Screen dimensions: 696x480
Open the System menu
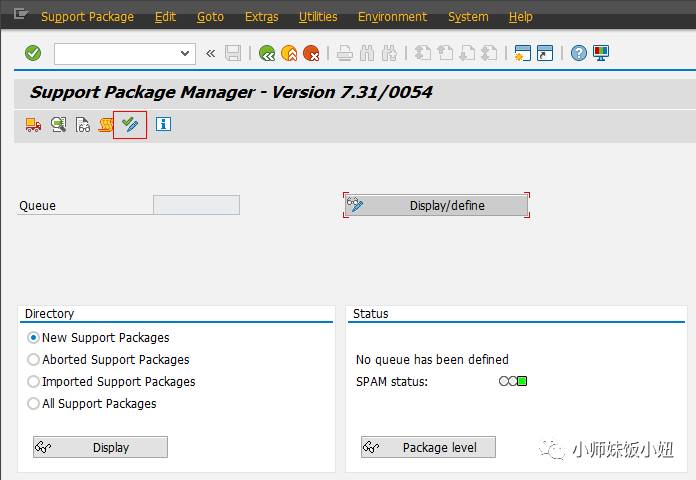[468, 16]
